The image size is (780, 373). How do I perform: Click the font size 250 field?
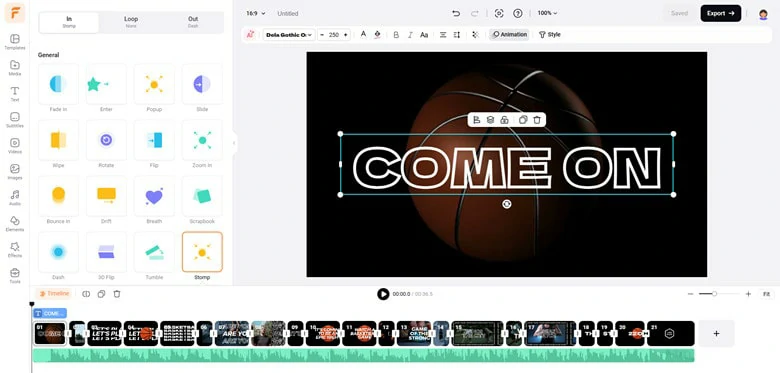pos(334,35)
